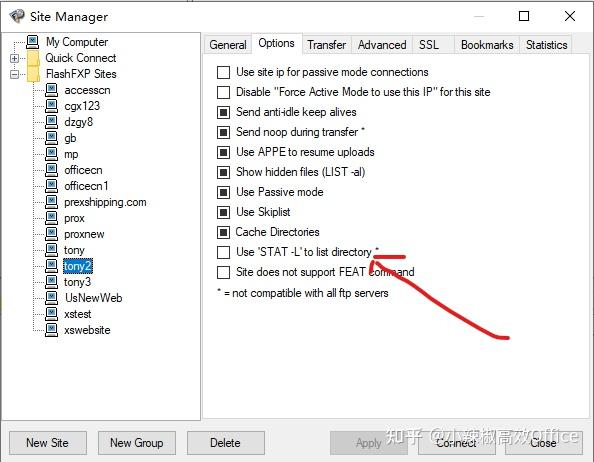The width and height of the screenshot is (594, 462).
Task: Collapse the FlashFXP Sites tree node
Action: (14, 74)
